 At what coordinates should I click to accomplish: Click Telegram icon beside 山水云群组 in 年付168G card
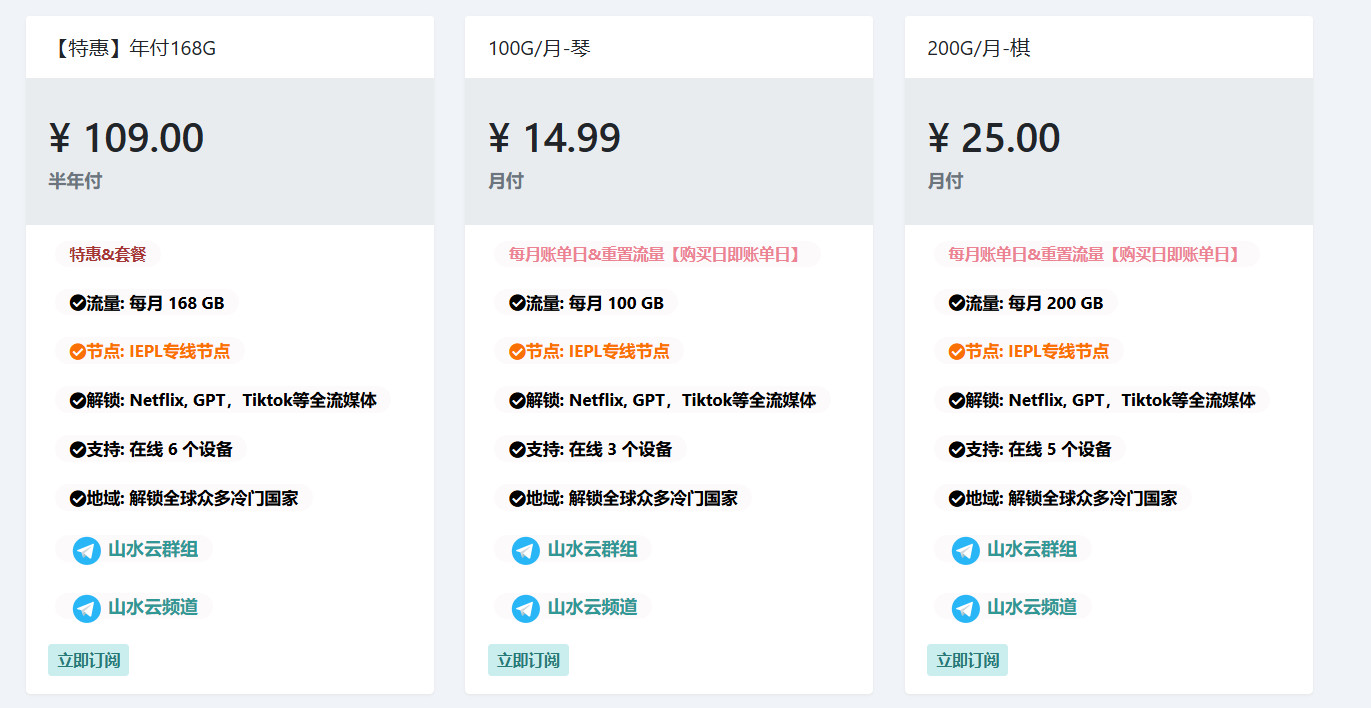[x=87, y=550]
